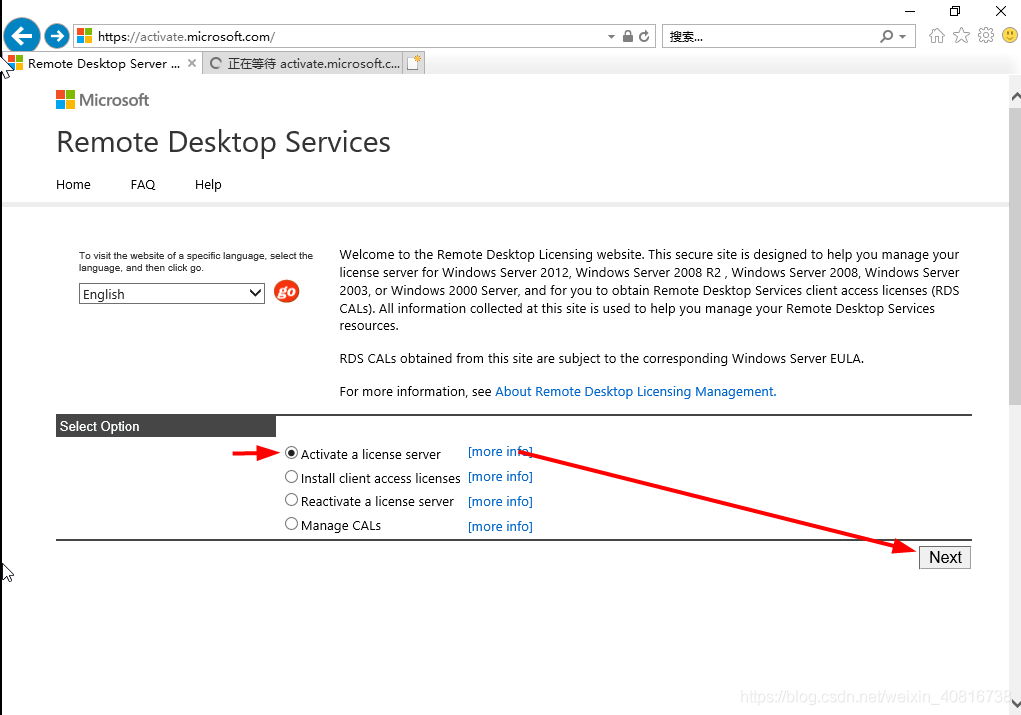This screenshot has width=1021, height=715.
Task: Open browser Tools via the gear icon
Action: [986, 36]
